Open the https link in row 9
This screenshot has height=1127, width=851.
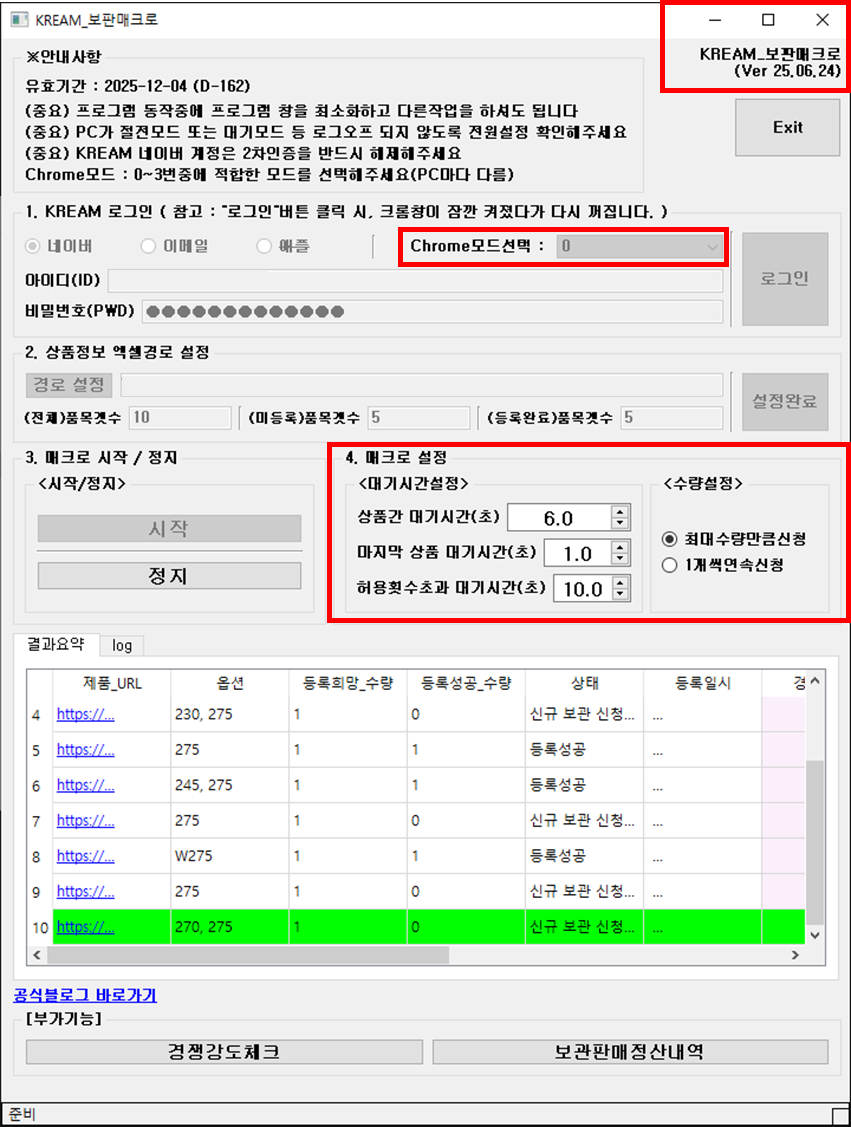point(86,891)
